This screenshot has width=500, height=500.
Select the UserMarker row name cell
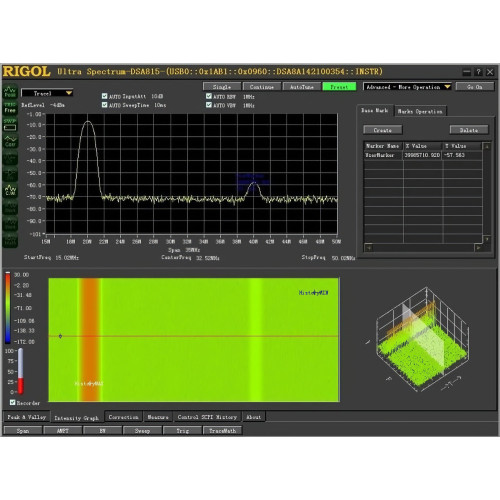[x=383, y=155]
